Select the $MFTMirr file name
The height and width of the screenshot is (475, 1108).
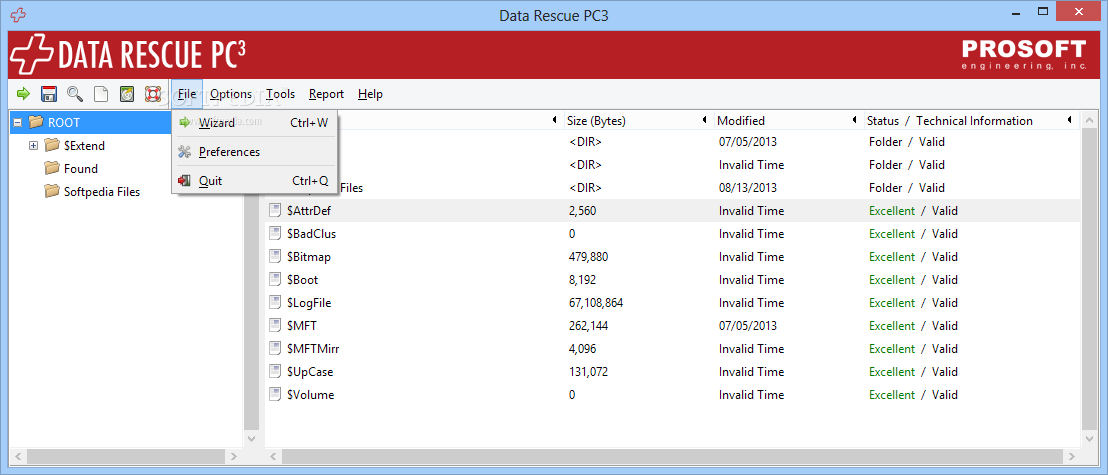point(314,348)
